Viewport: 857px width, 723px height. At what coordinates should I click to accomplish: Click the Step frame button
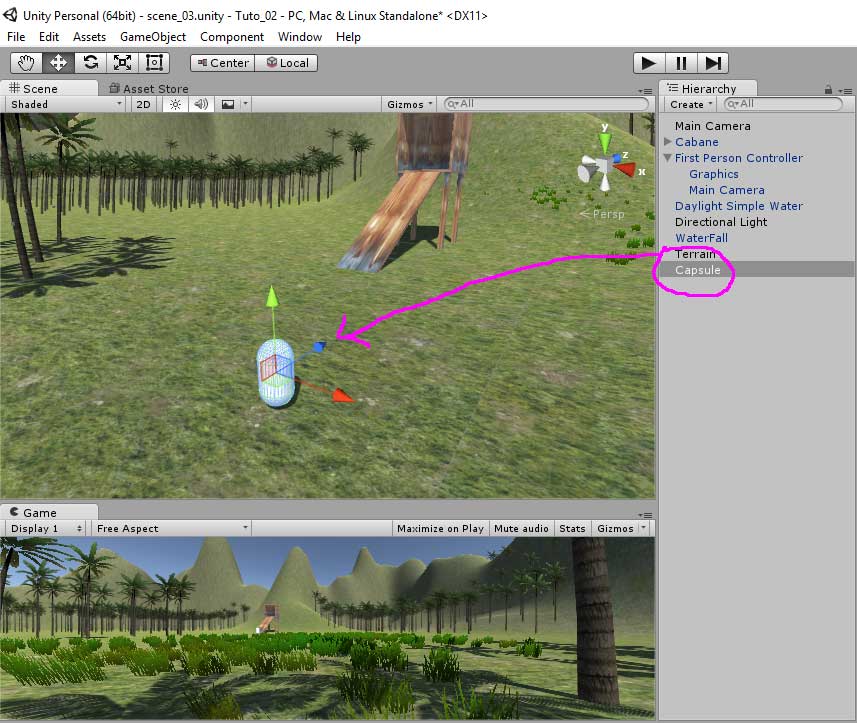point(713,62)
